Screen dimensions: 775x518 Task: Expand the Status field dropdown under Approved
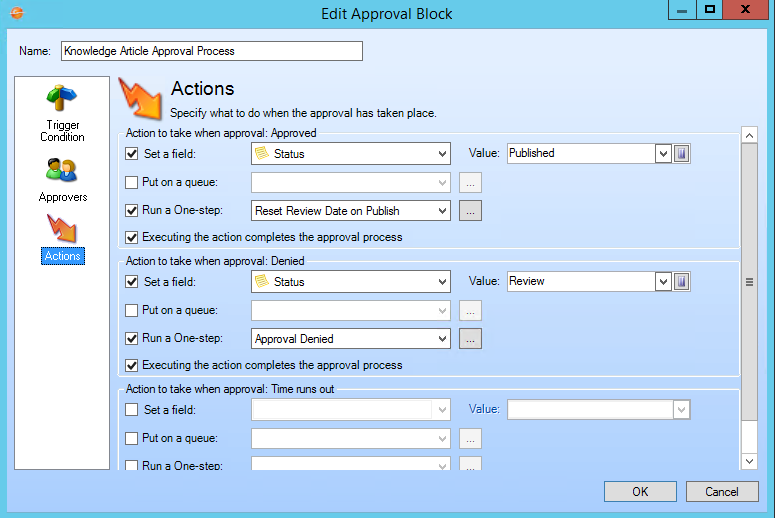(442, 154)
